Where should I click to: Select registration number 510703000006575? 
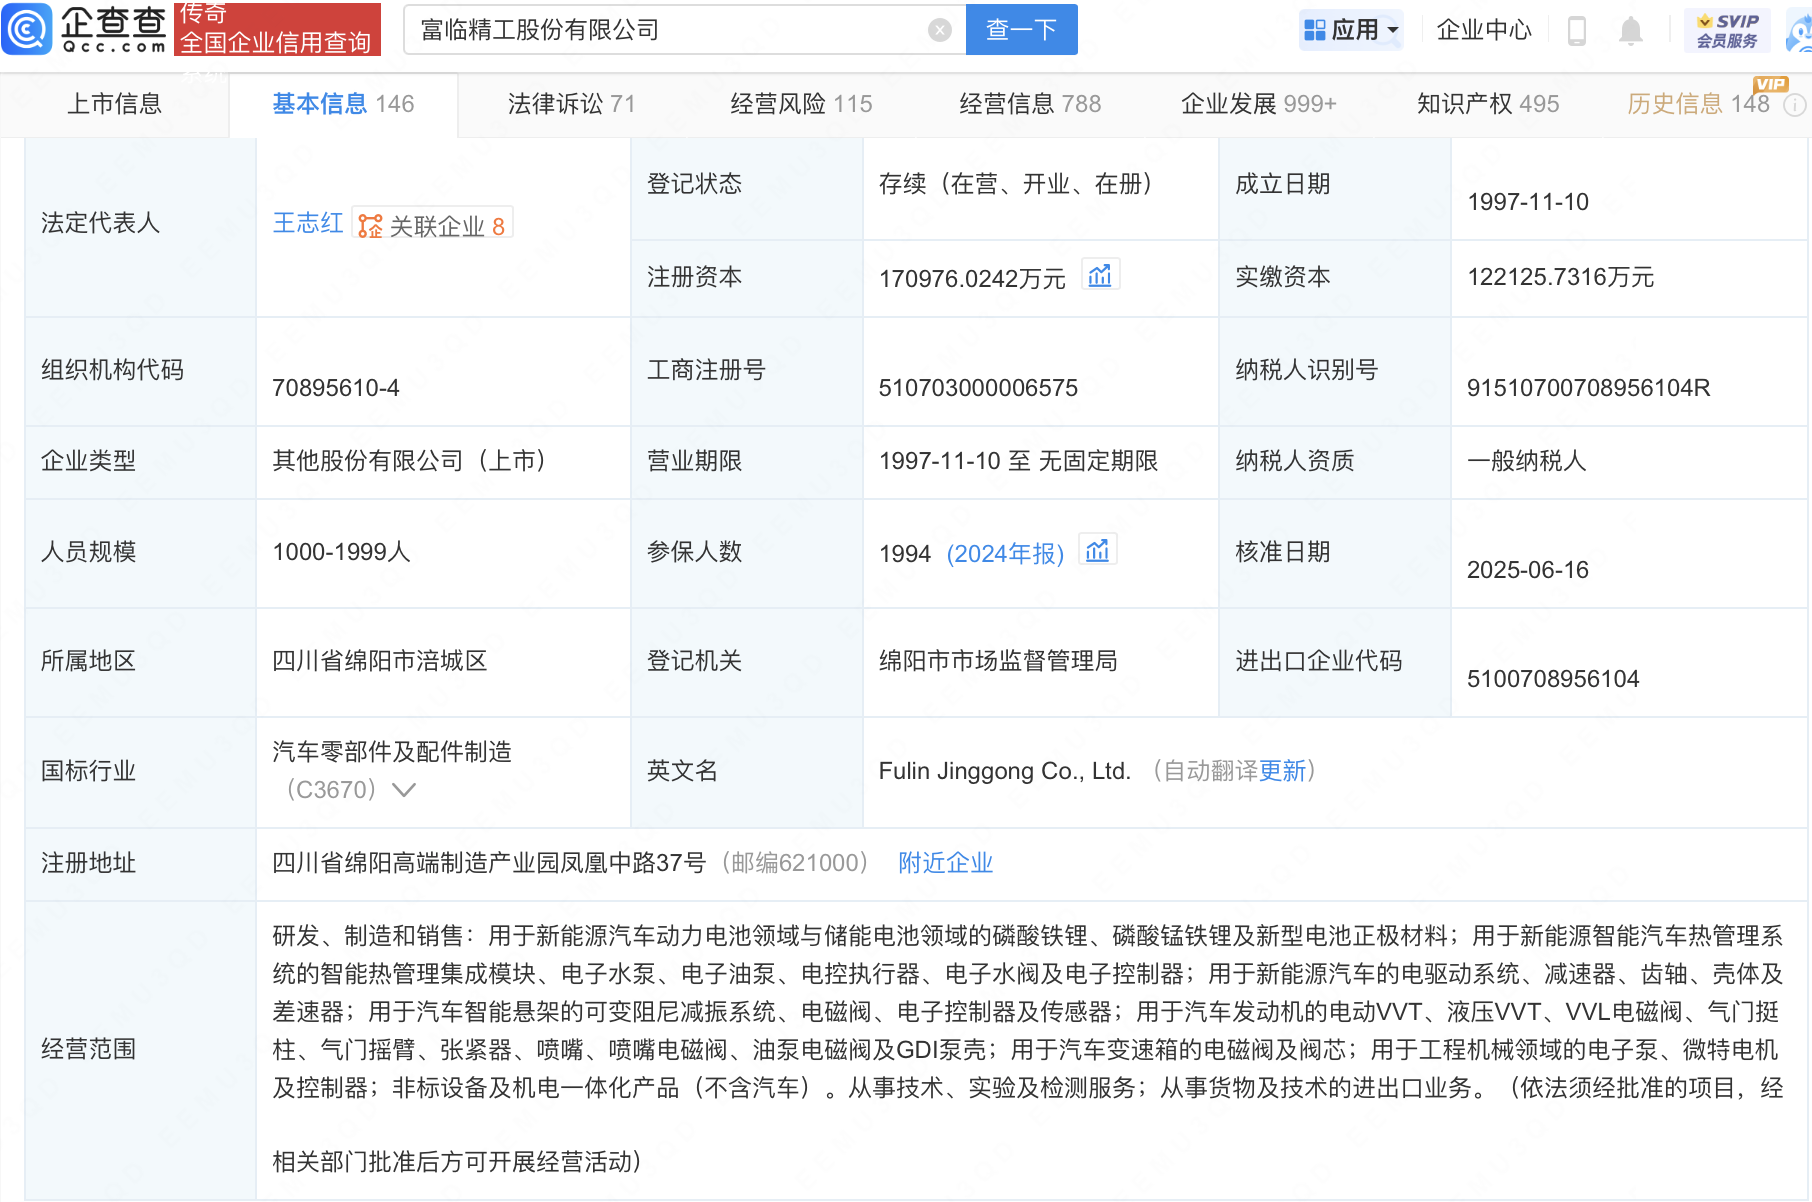pos(978,388)
